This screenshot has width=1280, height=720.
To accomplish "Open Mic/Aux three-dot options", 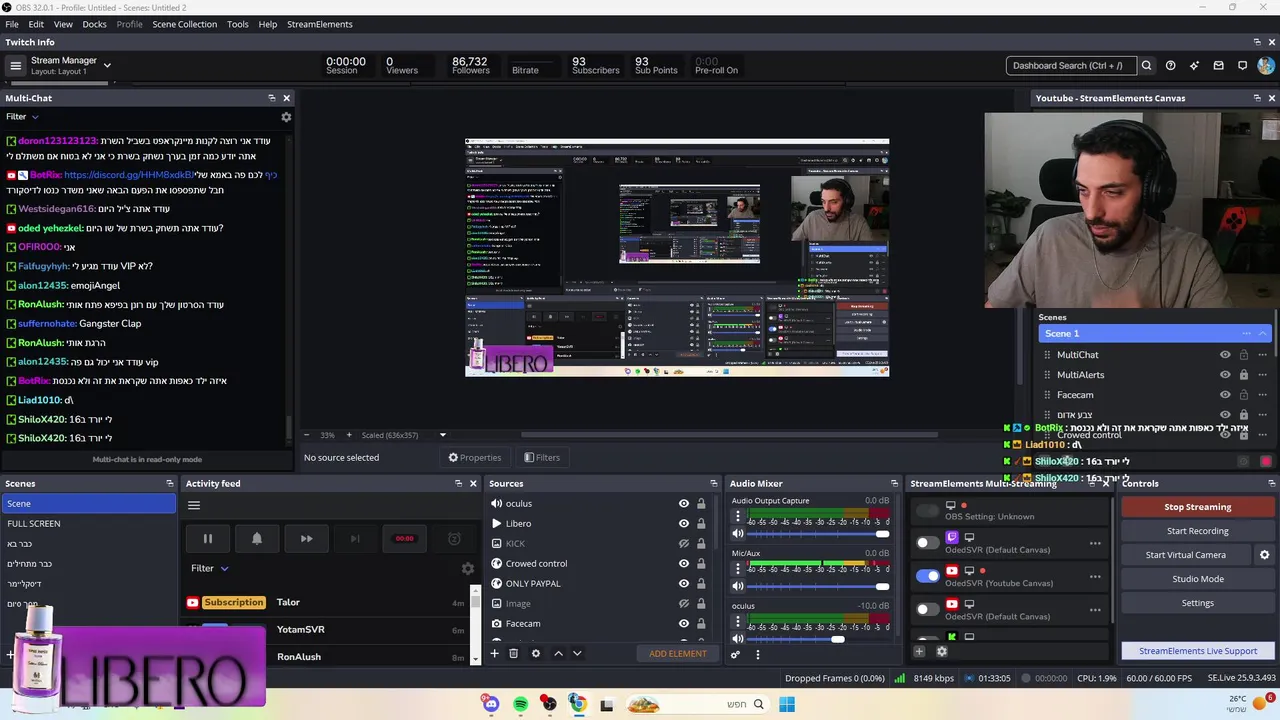I will coord(738,569).
